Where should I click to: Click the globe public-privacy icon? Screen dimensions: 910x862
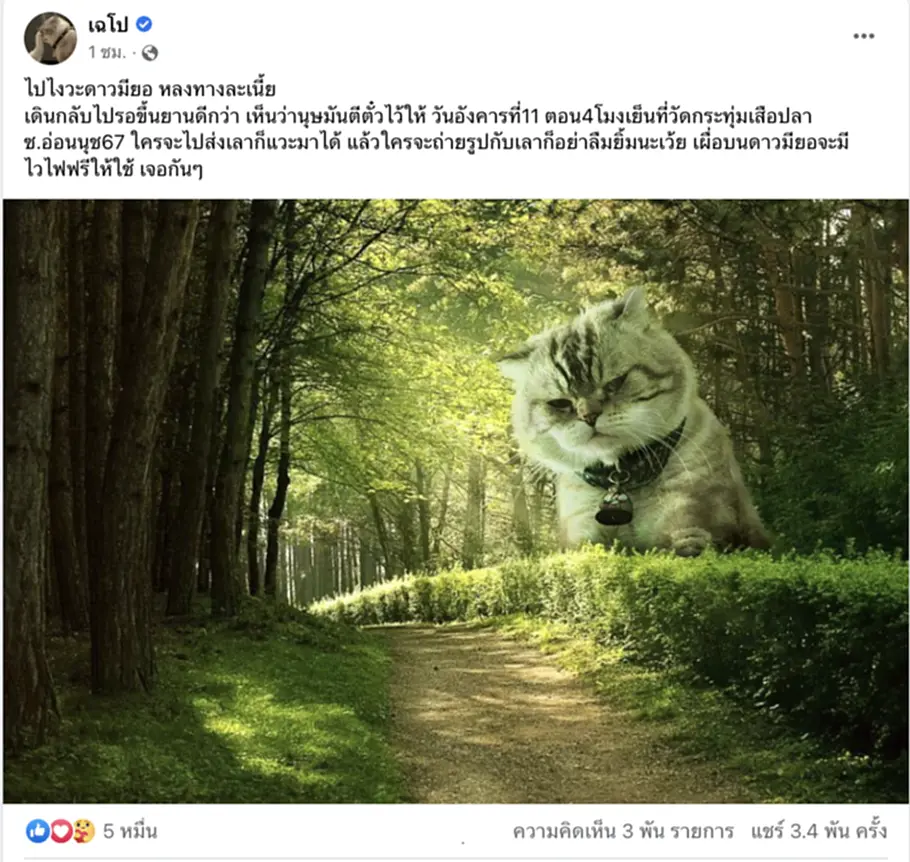(x=150, y=53)
